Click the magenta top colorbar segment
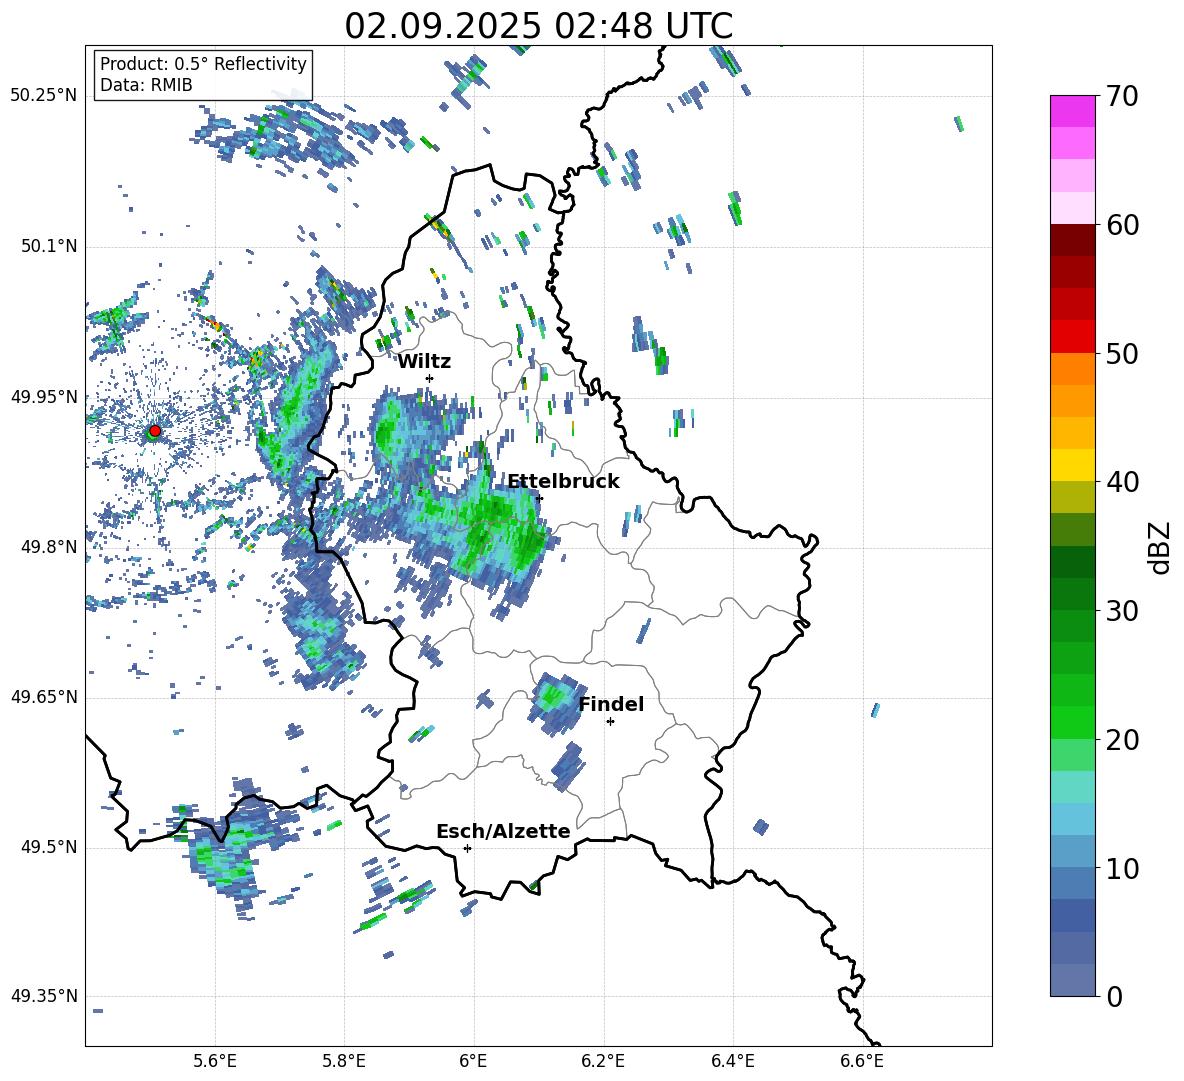Screen dimensions: 1184x1081 click(x=1072, y=111)
